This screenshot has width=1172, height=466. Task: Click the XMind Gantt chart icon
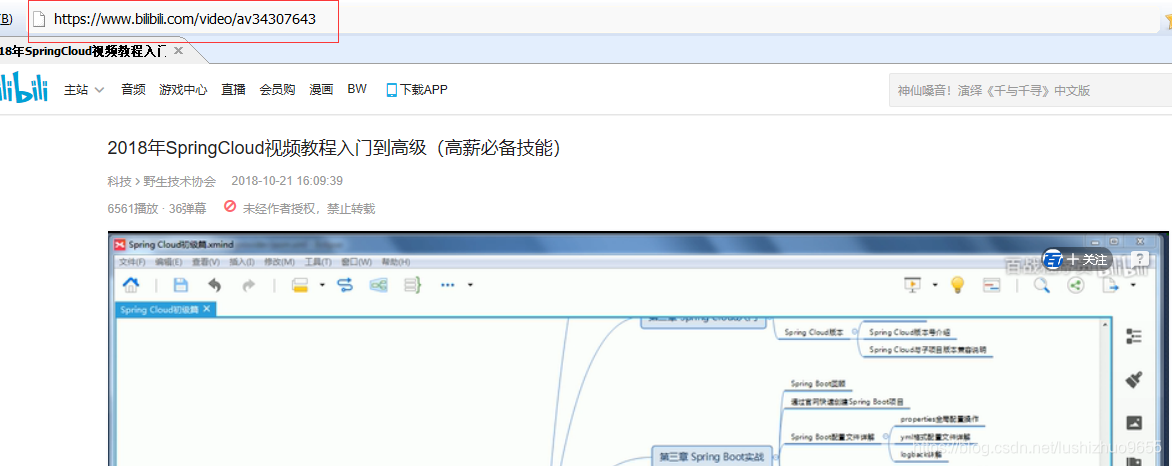point(992,284)
